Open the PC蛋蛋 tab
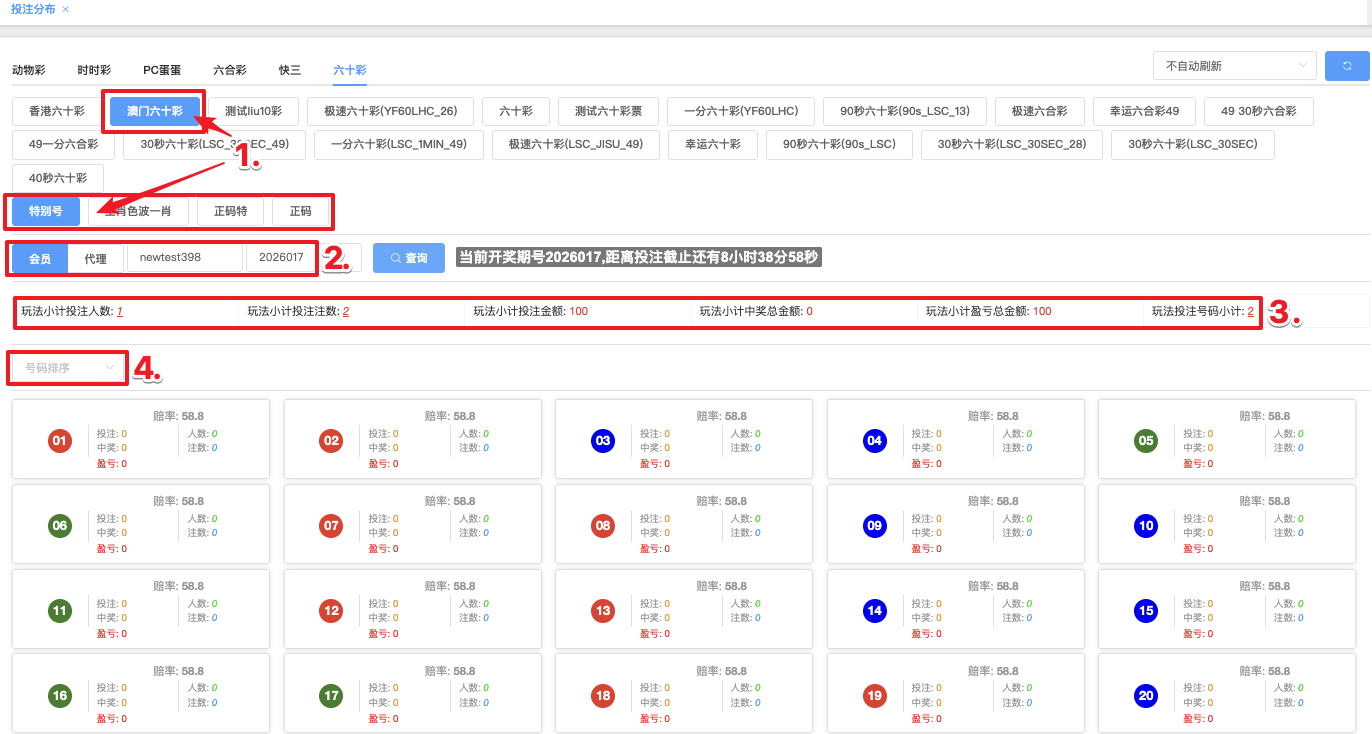 pyautogui.click(x=162, y=70)
